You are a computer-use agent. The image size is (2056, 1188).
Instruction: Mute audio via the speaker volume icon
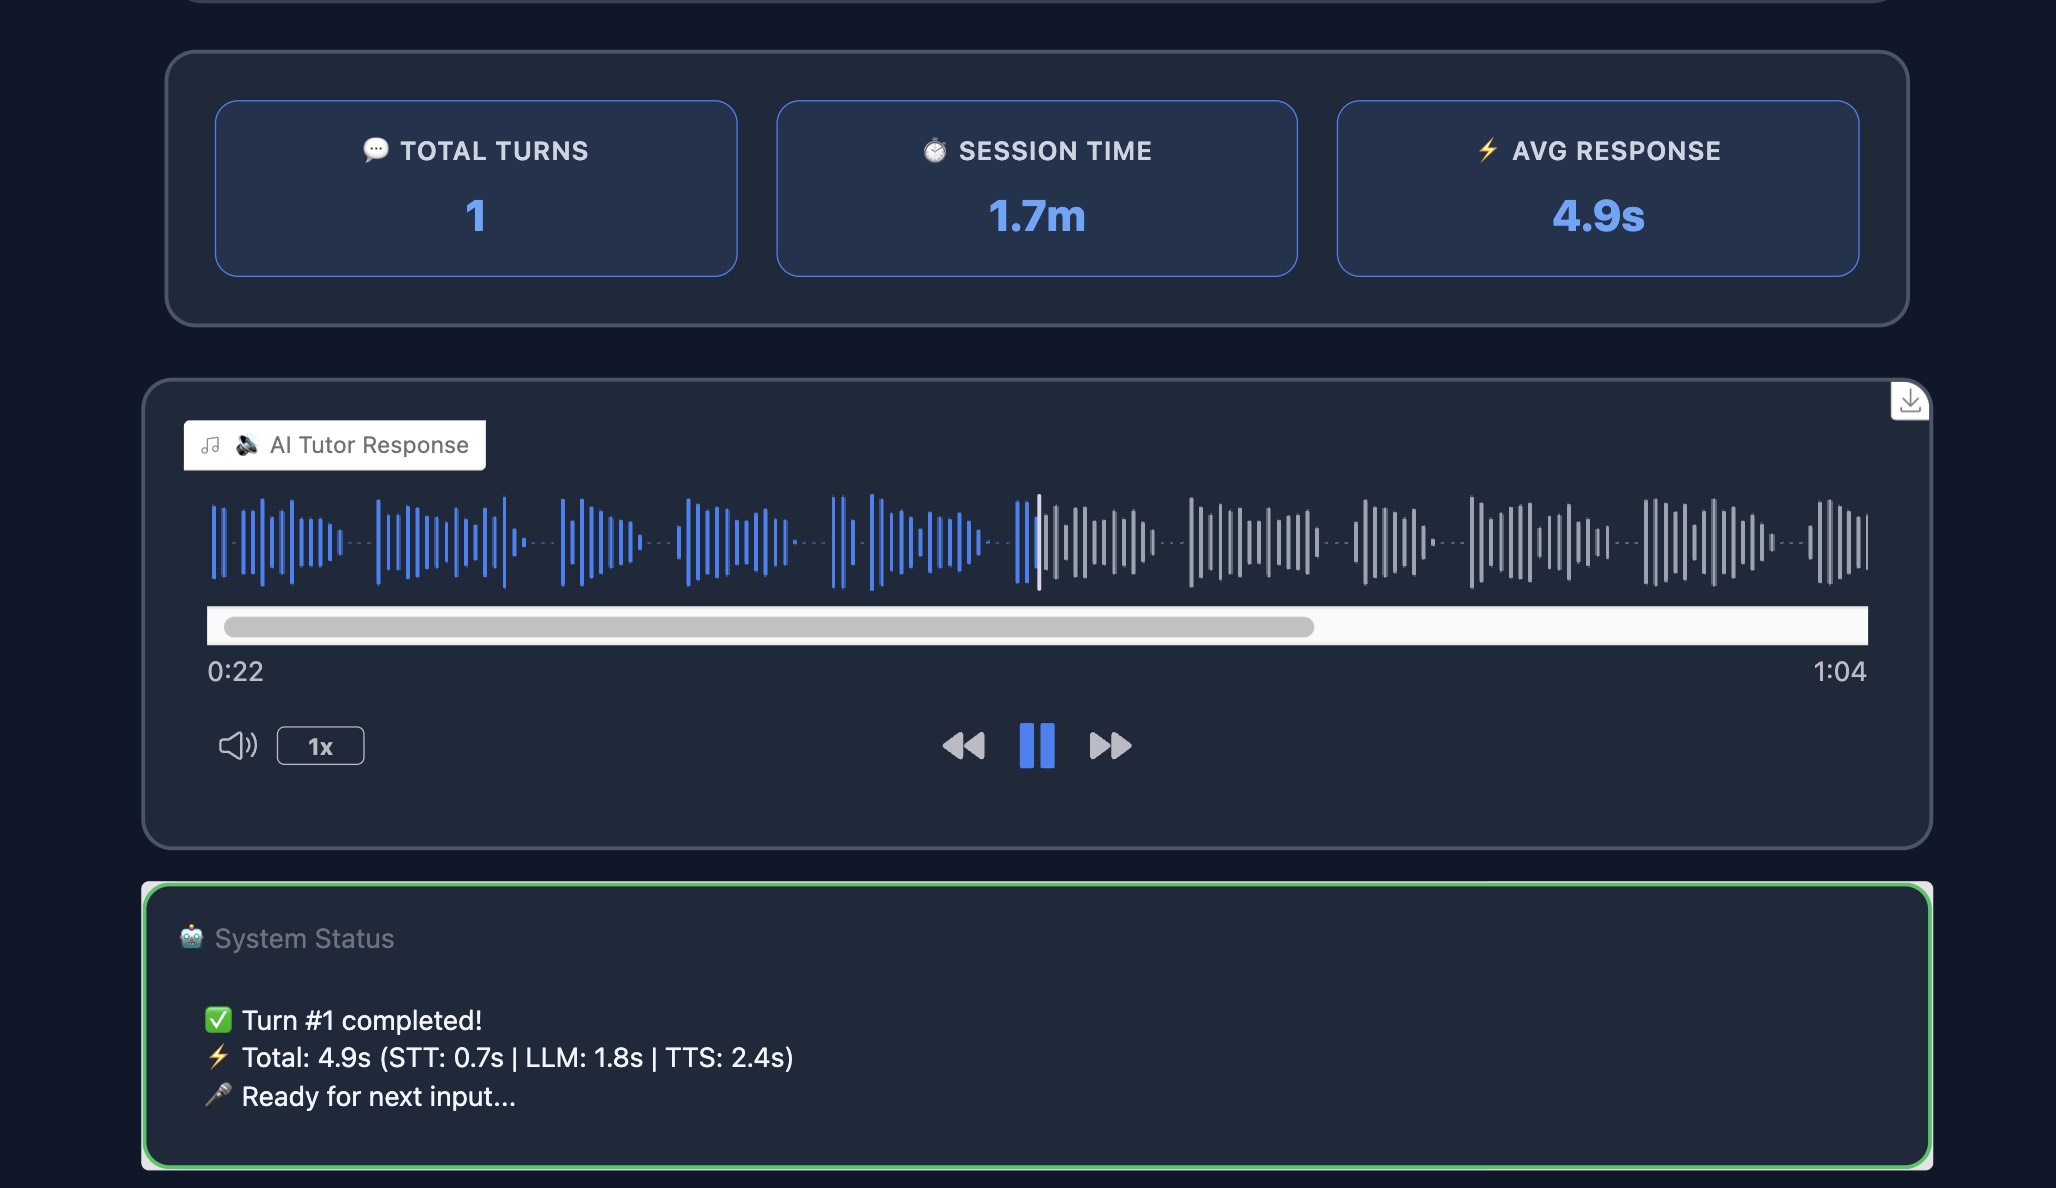tap(237, 746)
